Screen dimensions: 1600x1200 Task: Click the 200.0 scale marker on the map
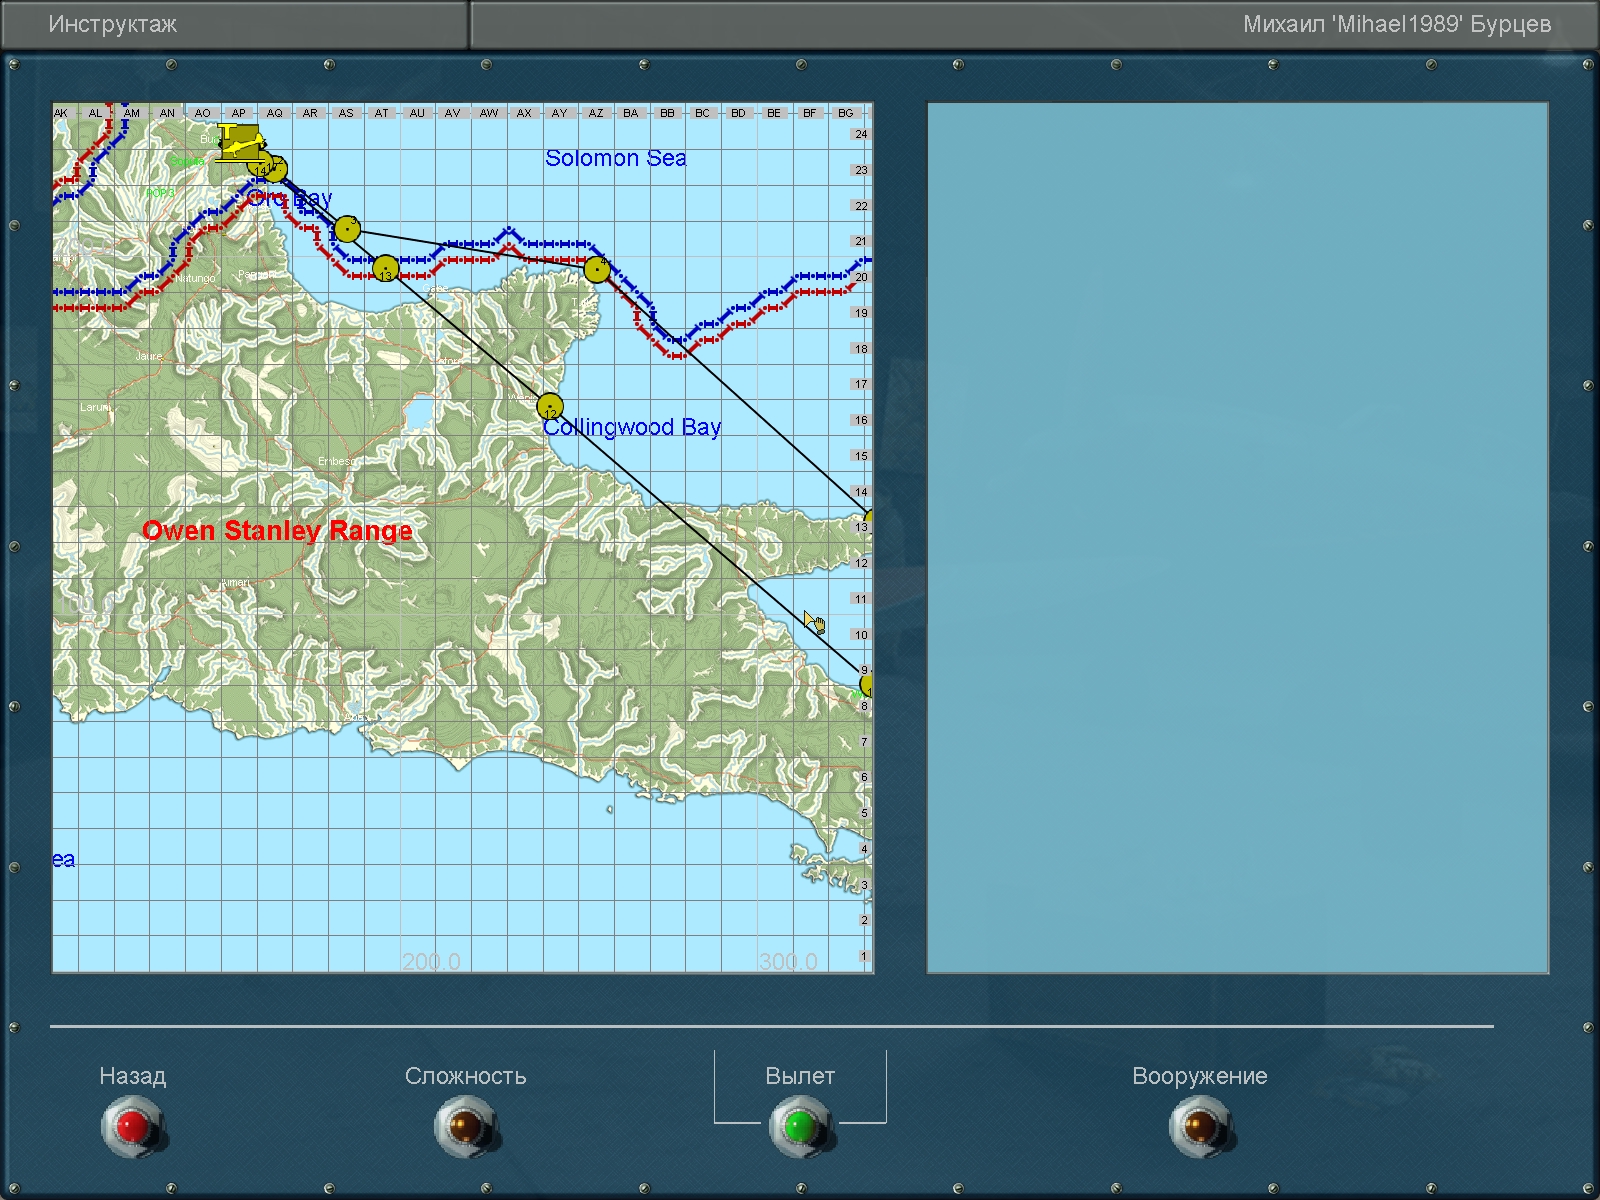pyautogui.click(x=431, y=962)
